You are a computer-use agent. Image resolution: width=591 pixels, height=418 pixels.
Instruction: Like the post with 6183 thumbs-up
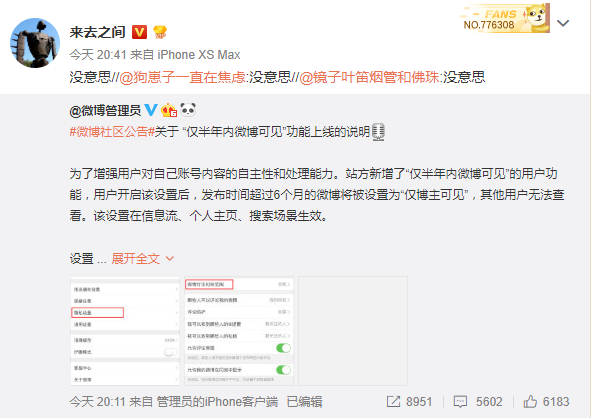[530, 402]
